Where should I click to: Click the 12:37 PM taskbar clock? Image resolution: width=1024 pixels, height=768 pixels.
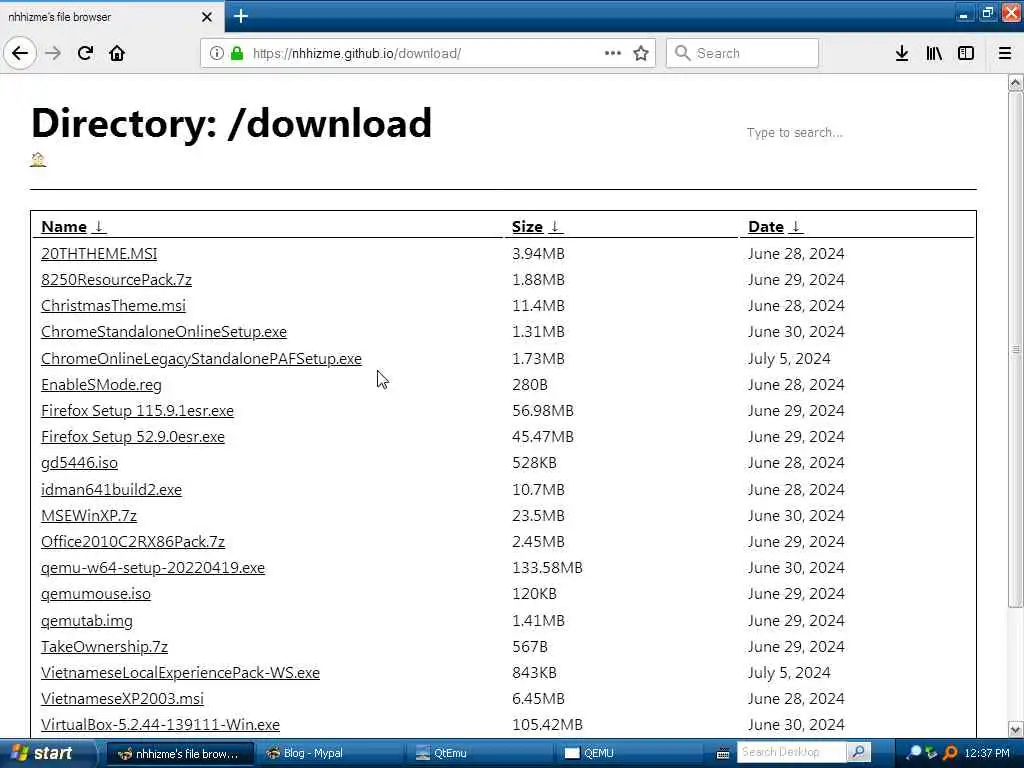[x=987, y=753]
